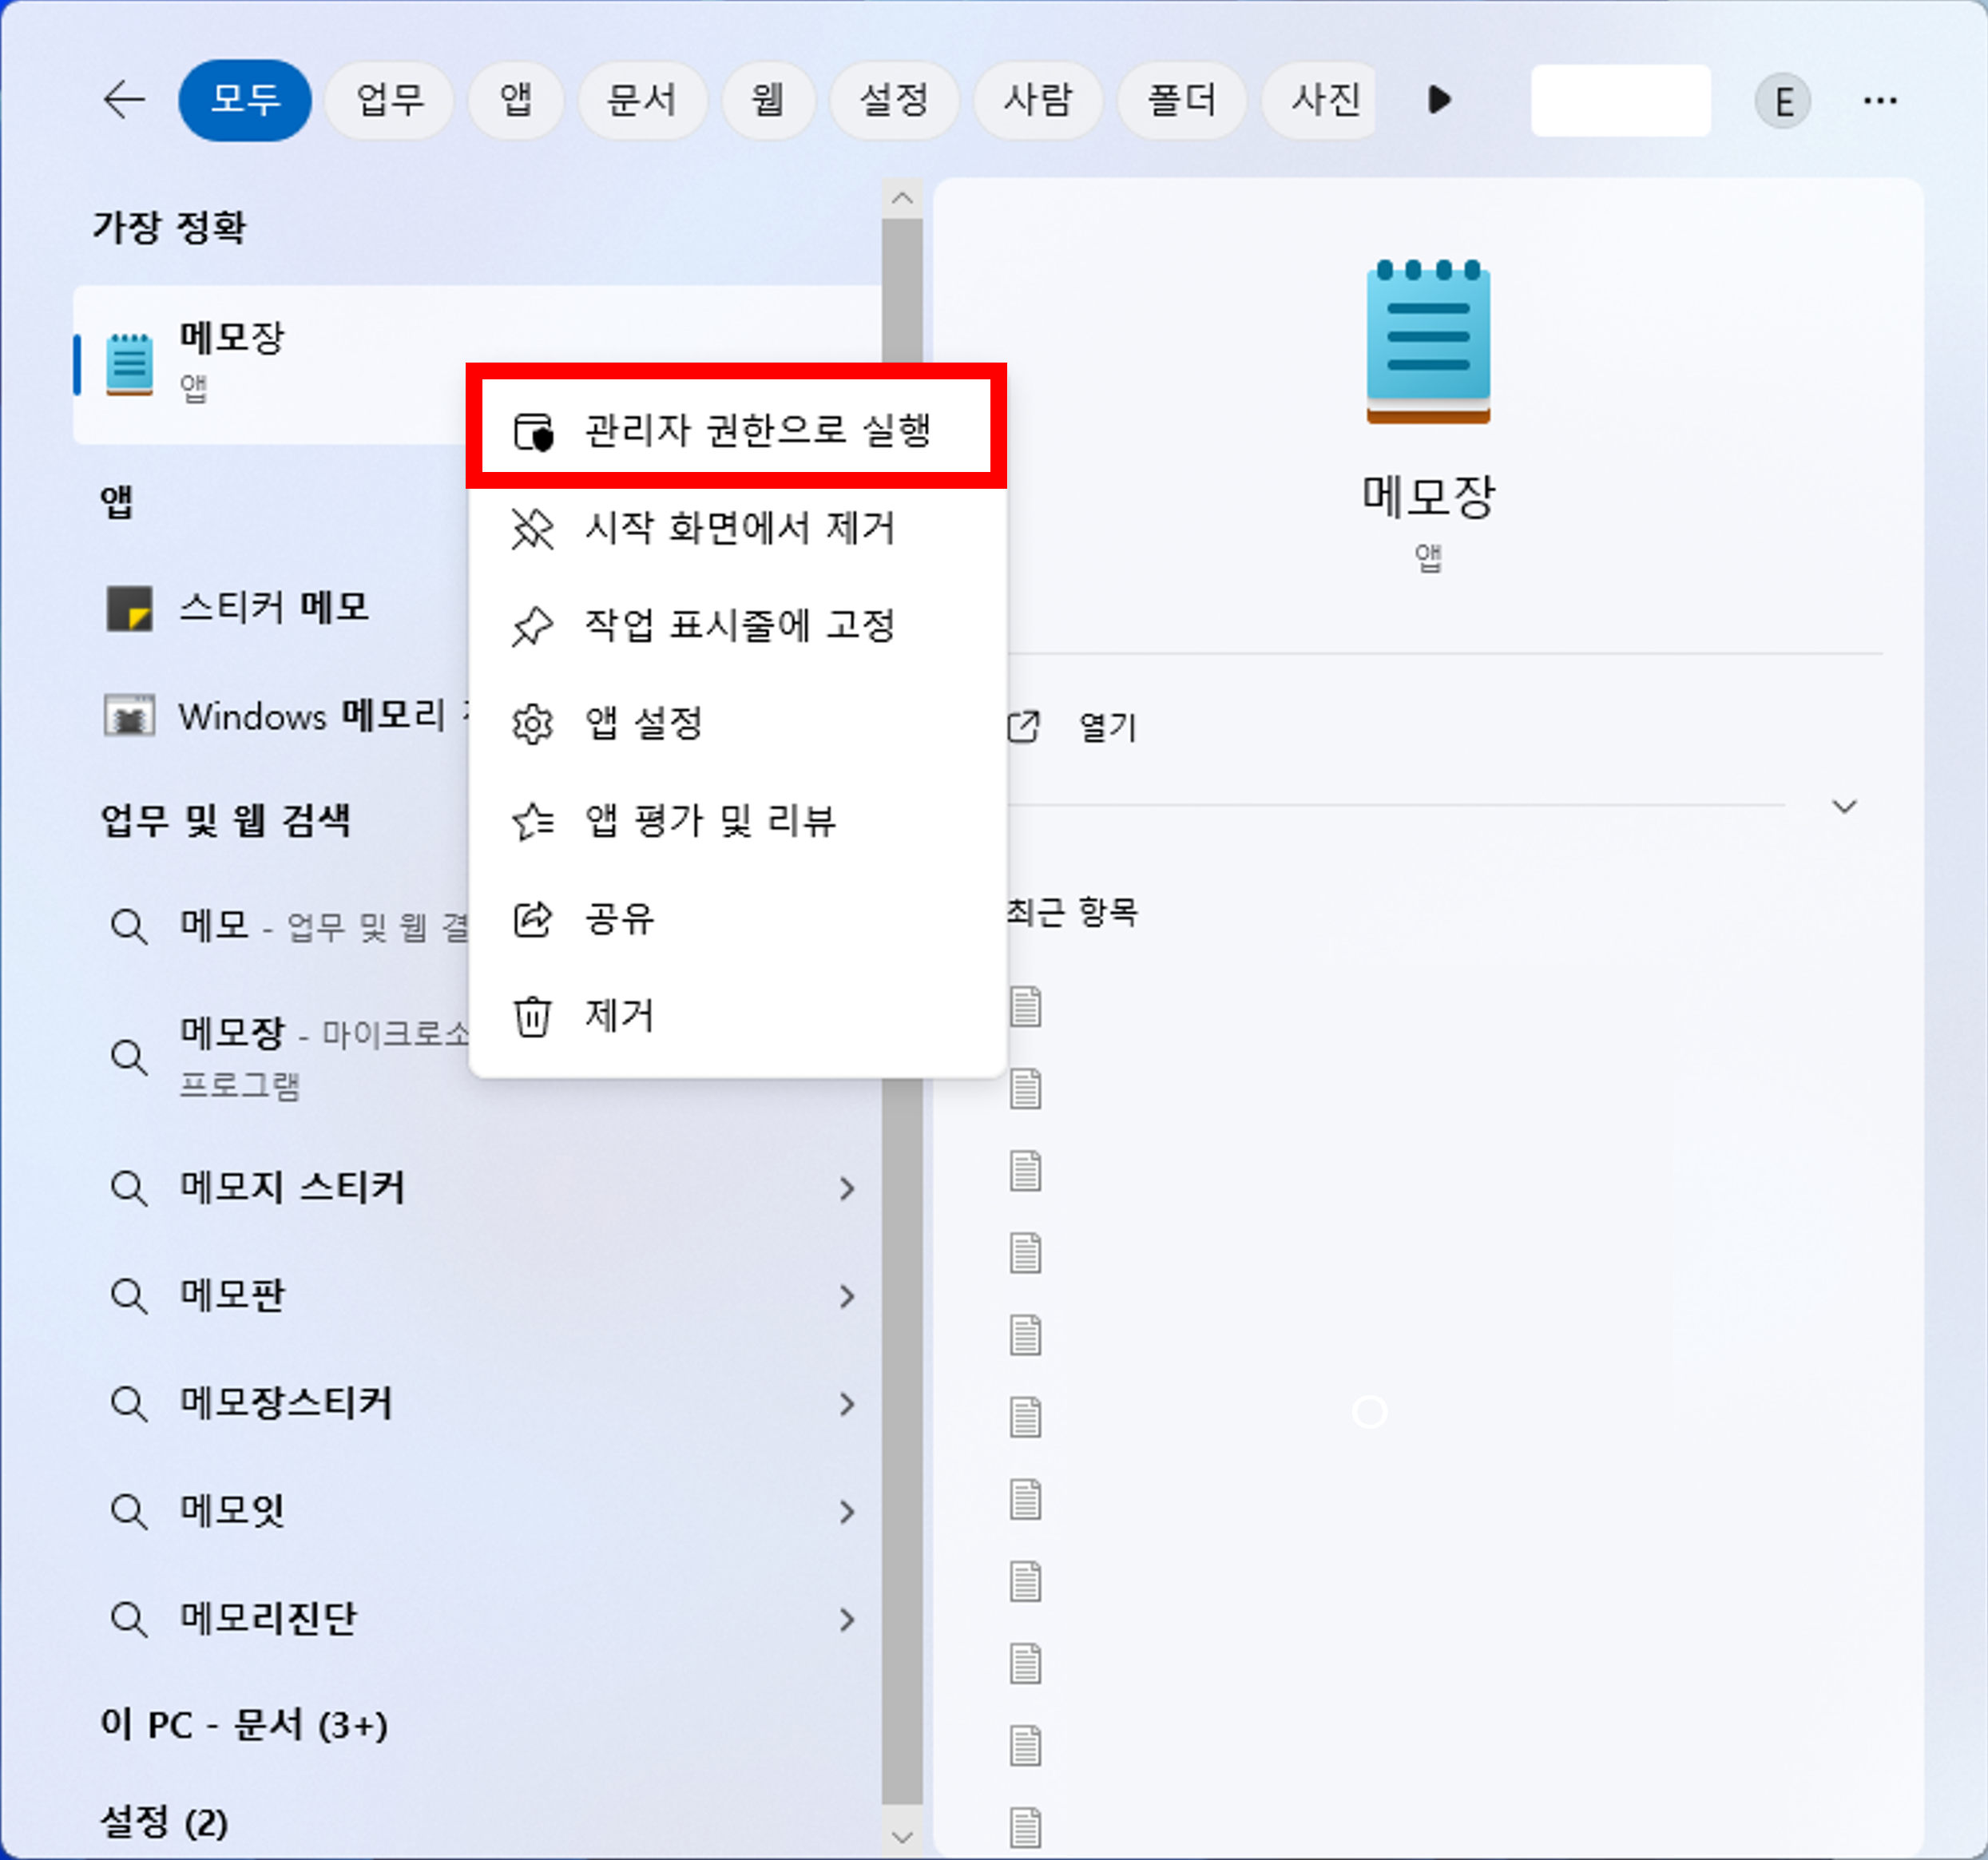Click the large 메모장 app icon in preview
The height and width of the screenshot is (1860, 1988).
point(1427,341)
